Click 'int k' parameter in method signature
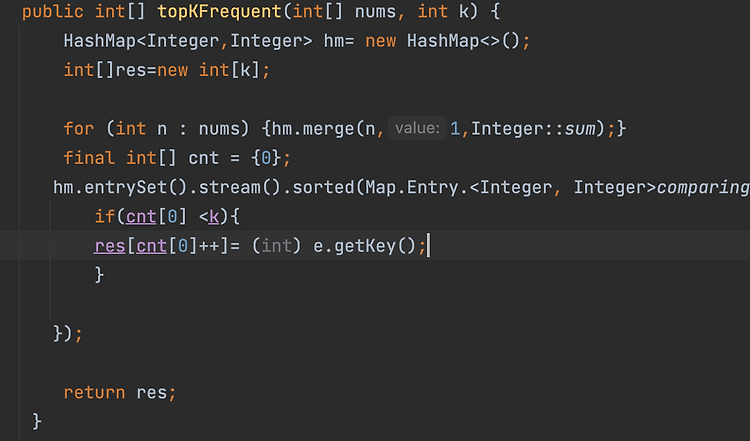The image size is (750, 441). 444,11
